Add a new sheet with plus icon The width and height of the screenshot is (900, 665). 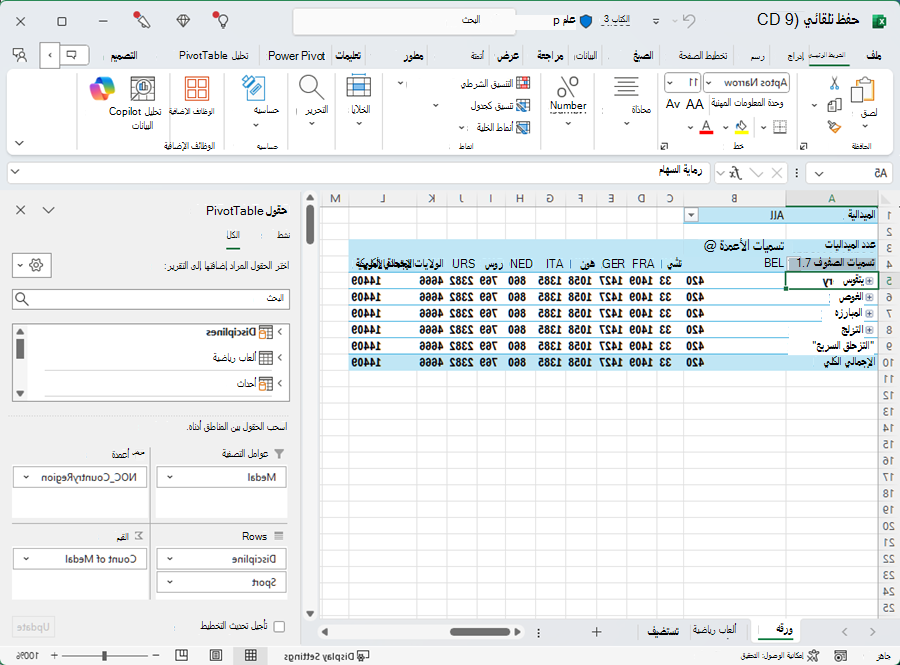pyautogui.click(x=596, y=632)
